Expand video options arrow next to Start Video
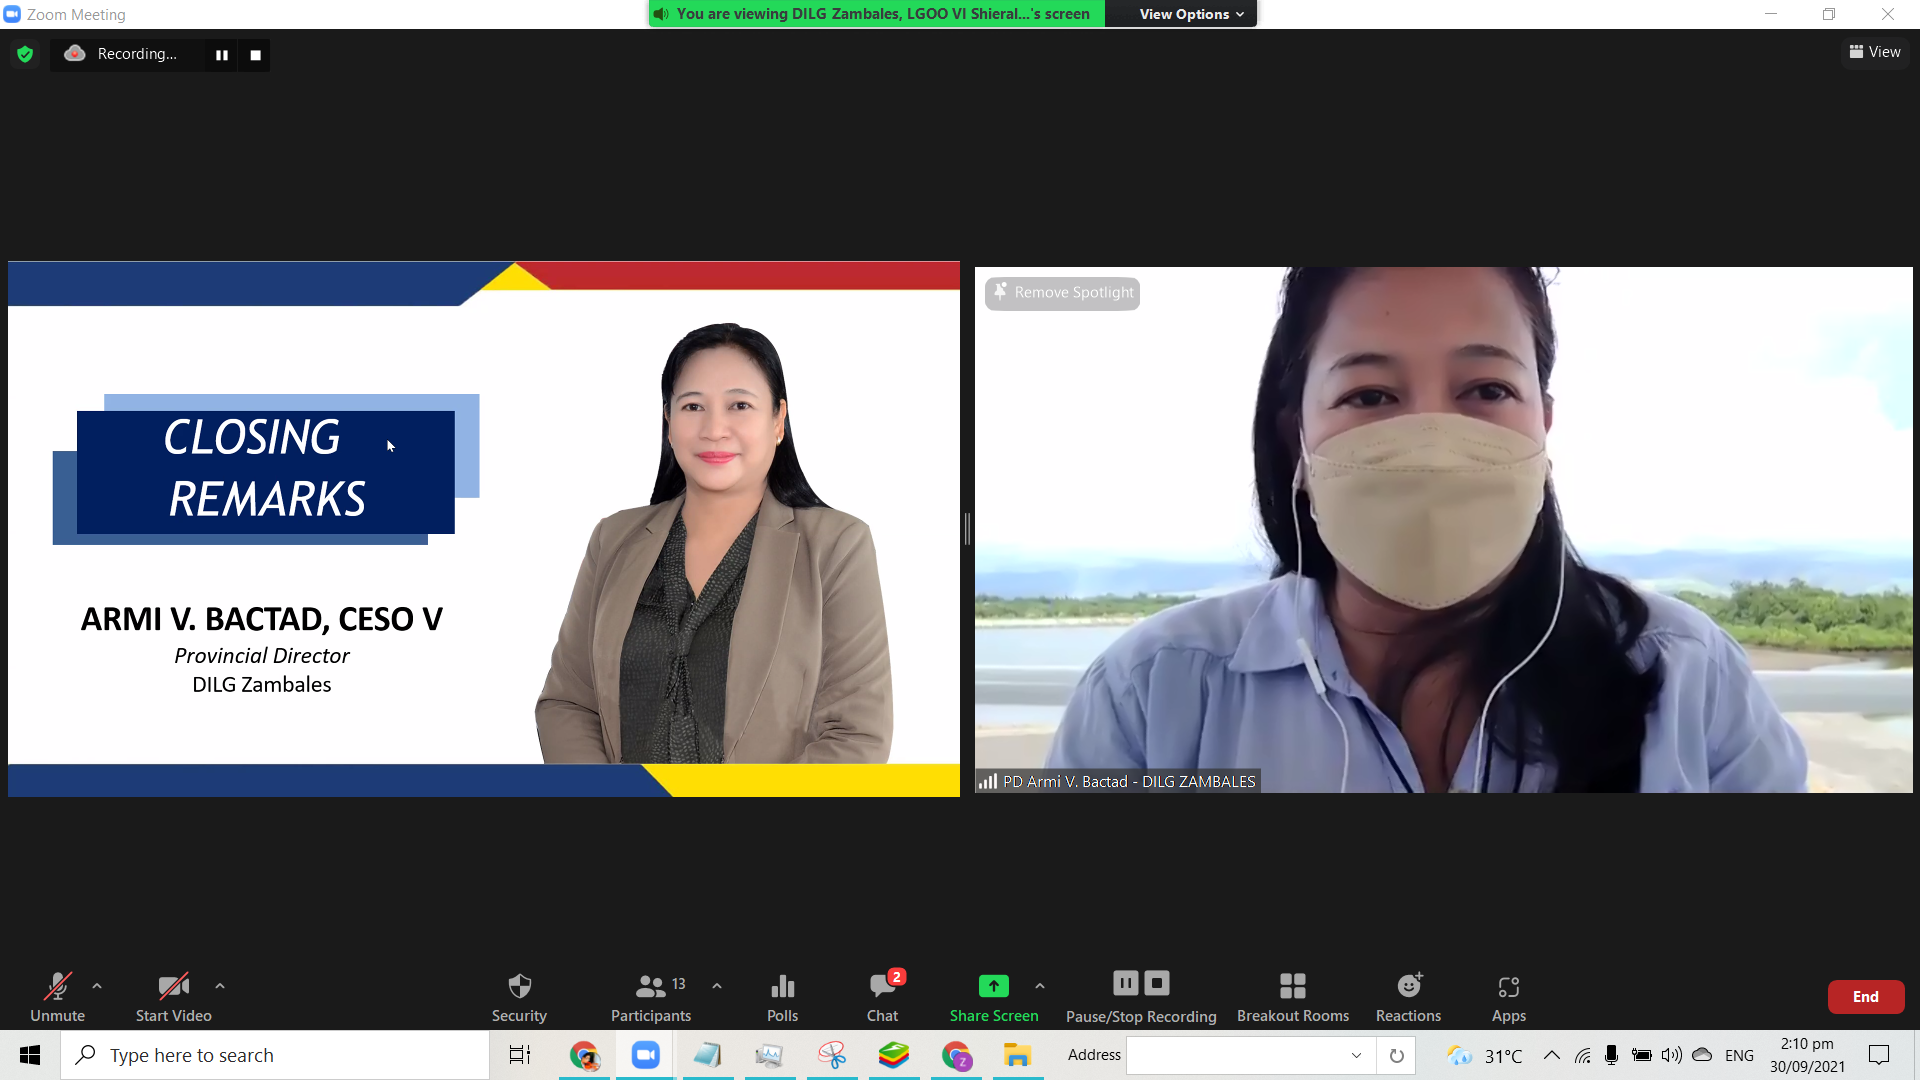Image resolution: width=1920 pixels, height=1080 pixels. click(220, 986)
